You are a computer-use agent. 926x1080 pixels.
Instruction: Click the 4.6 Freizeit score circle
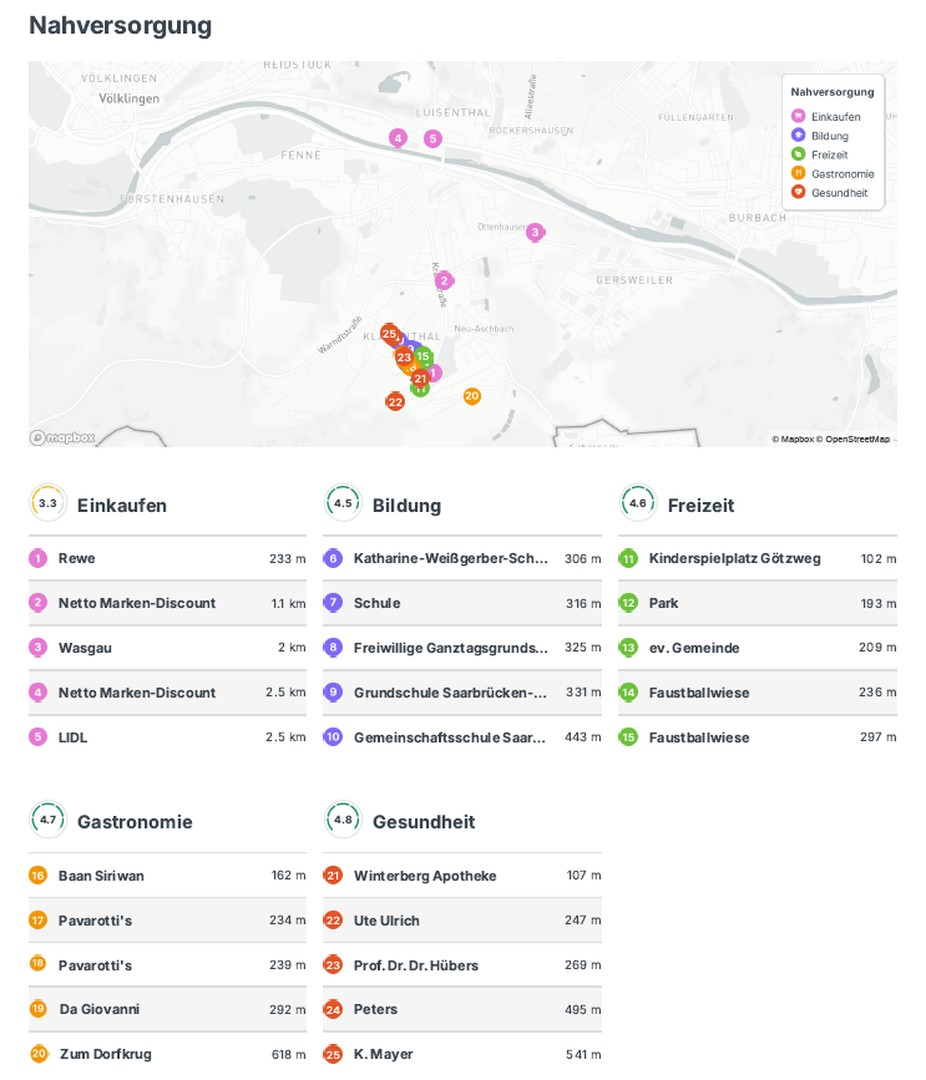click(x=637, y=503)
